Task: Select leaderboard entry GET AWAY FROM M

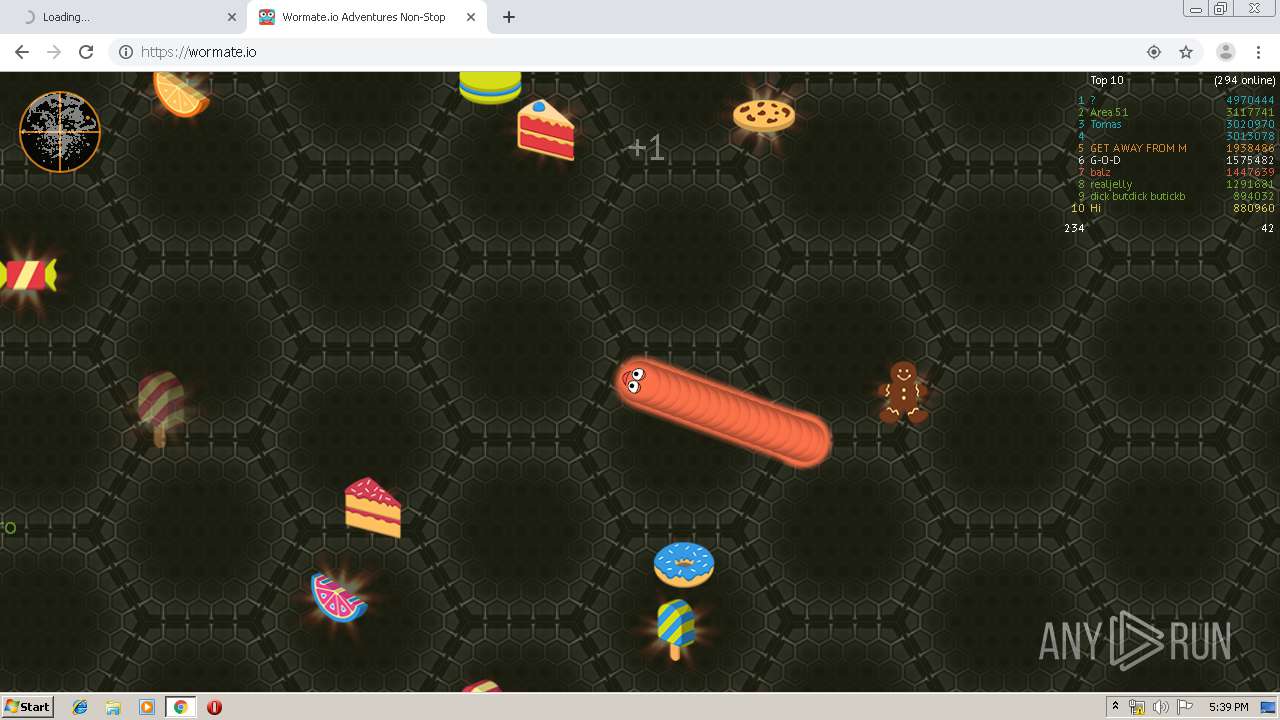Action: [1138, 148]
